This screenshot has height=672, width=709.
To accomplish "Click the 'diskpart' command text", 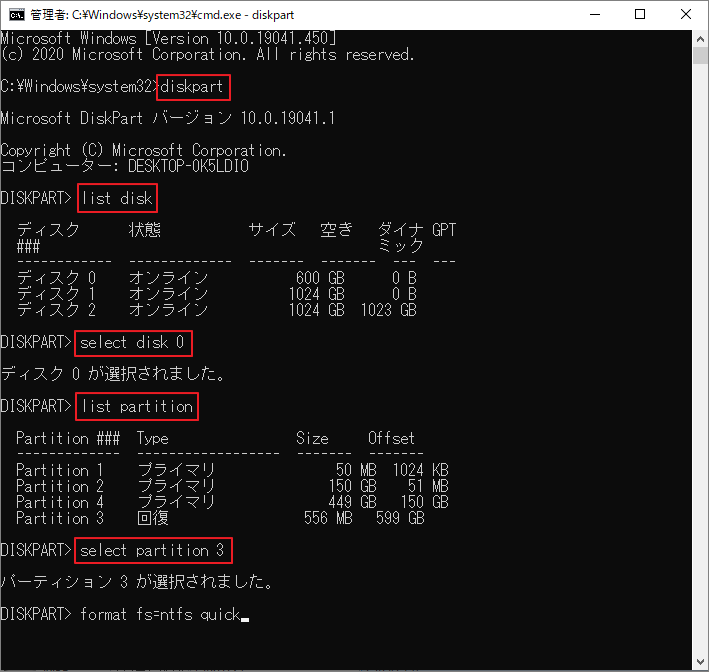I will (192, 86).
